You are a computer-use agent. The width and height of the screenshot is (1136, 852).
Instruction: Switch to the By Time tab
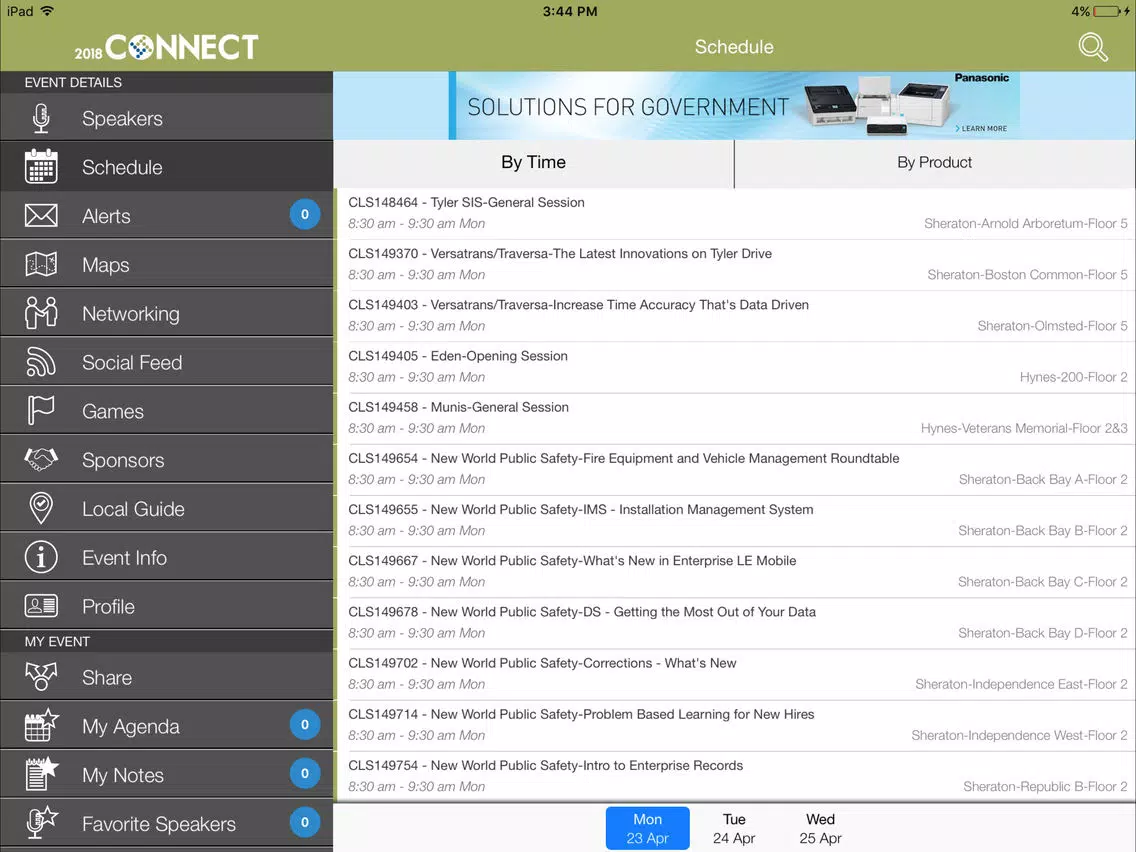pyautogui.click(x=533, y=163)
